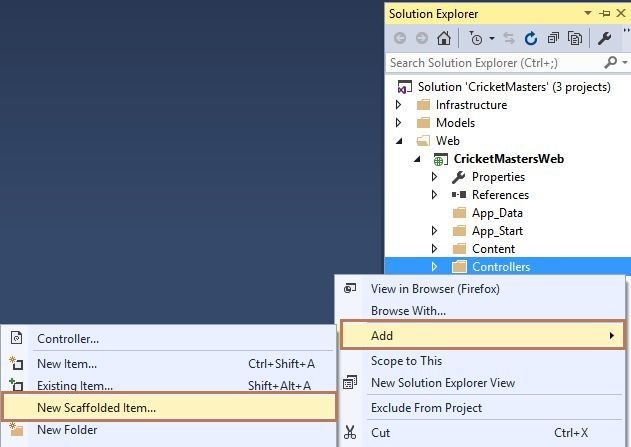Collapse the Web folder arrow
Image resolution: width=631 pixels, height=447 pixels.
tap(399, 141)
